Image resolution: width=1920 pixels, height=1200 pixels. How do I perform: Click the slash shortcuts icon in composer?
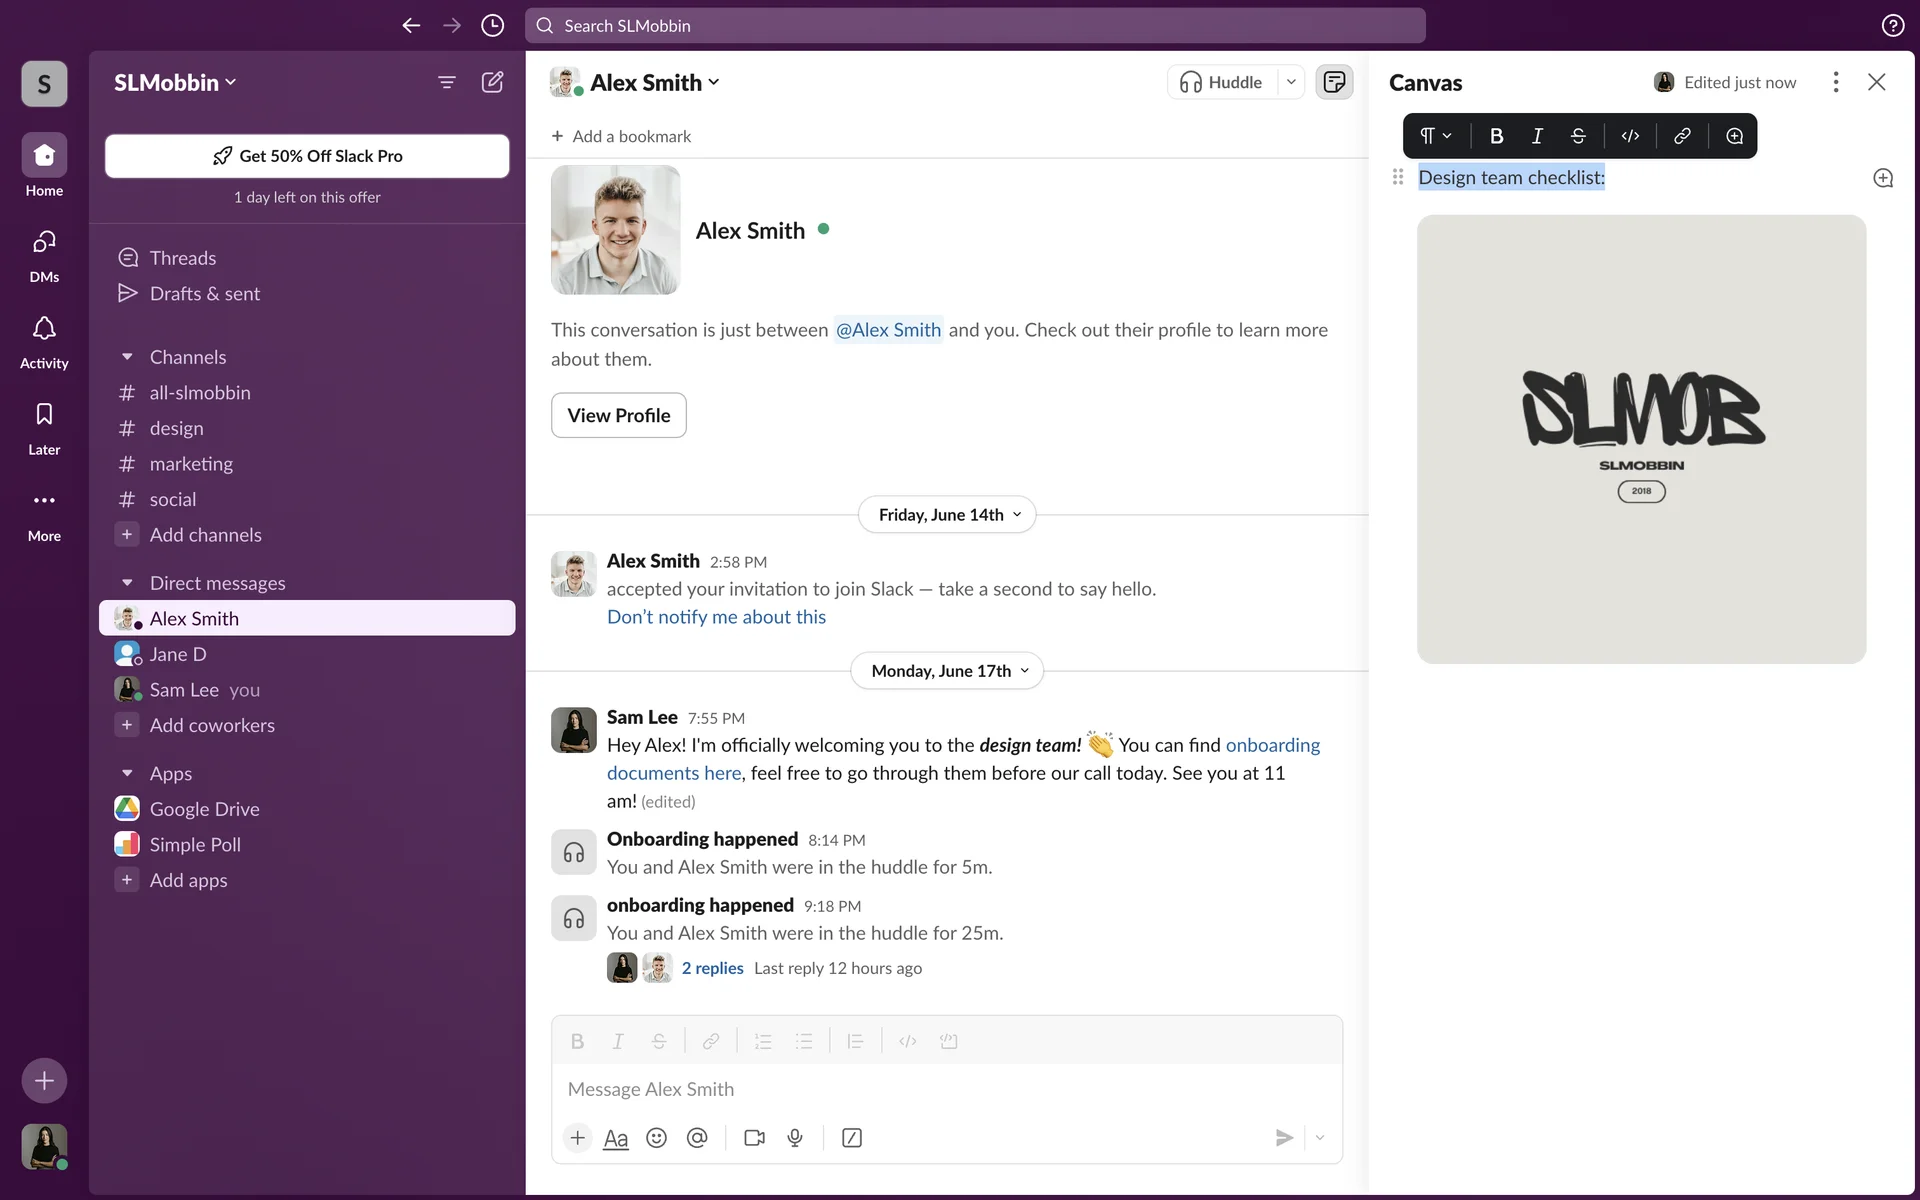pos(852,1138)
